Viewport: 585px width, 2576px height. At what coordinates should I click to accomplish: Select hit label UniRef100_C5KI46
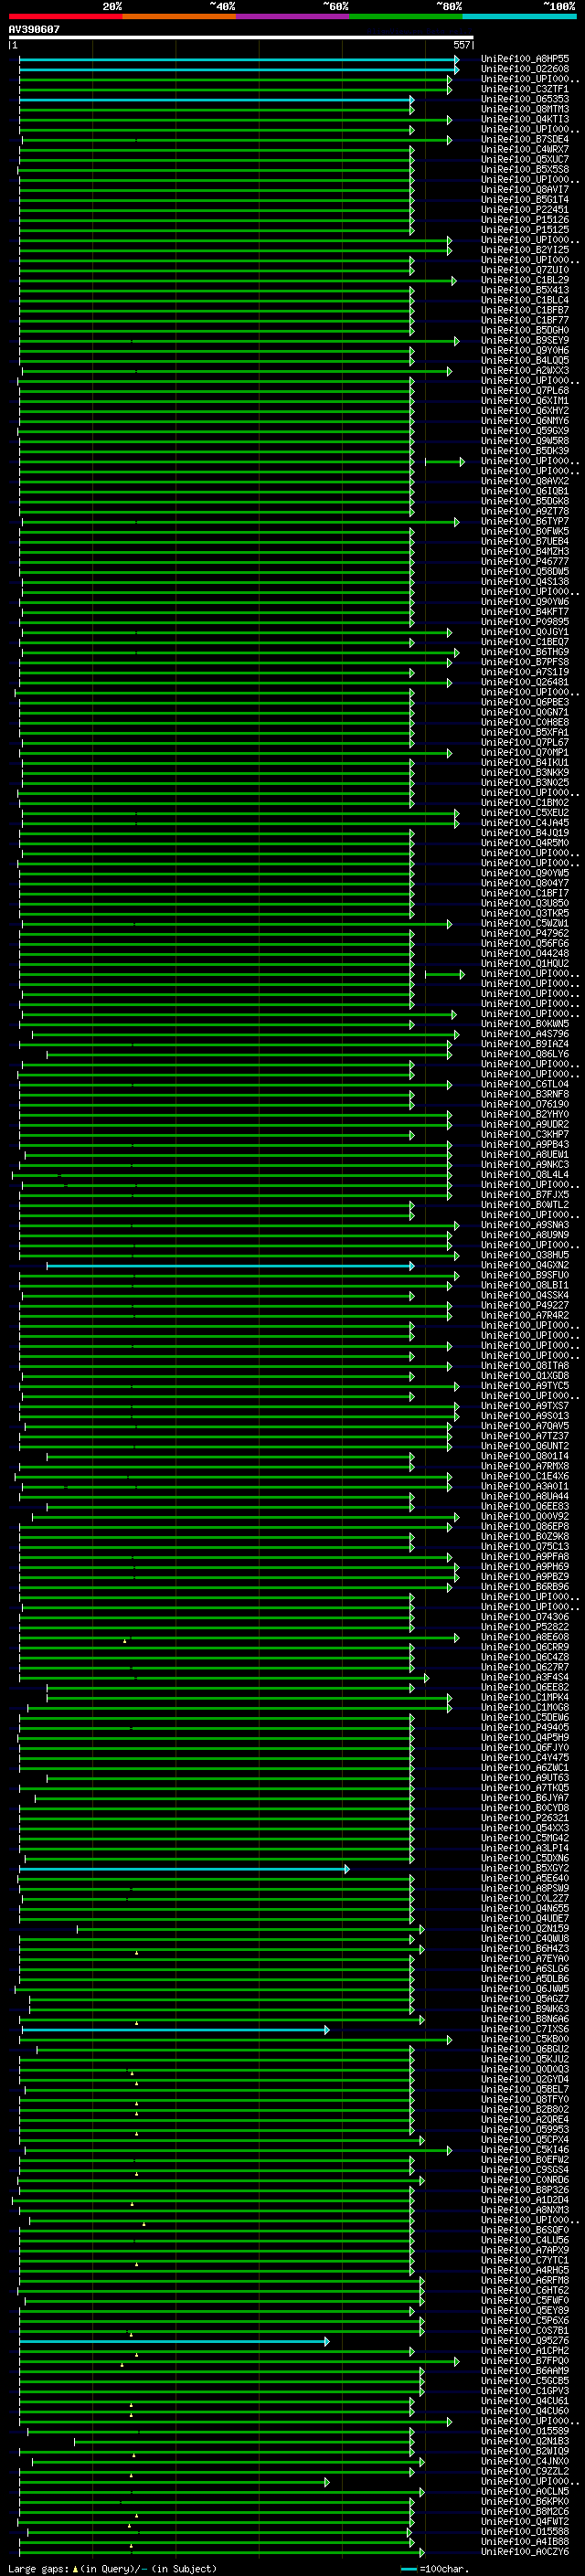(x=525, y=2149)
